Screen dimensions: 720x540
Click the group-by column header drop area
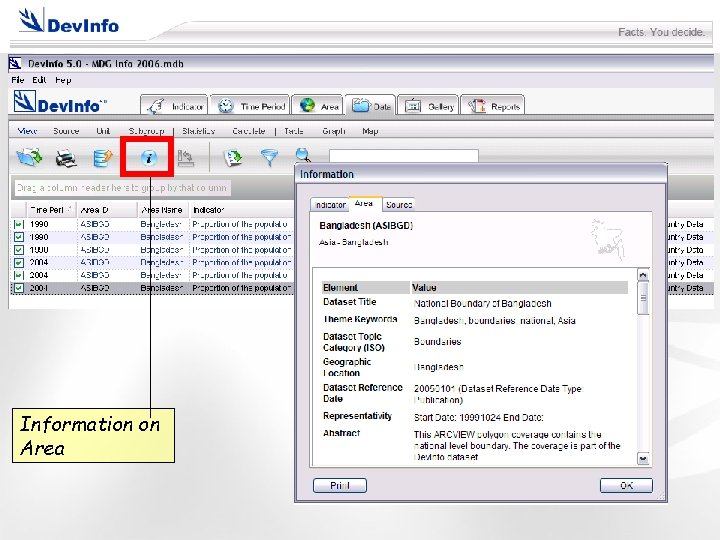coord(122,188)
